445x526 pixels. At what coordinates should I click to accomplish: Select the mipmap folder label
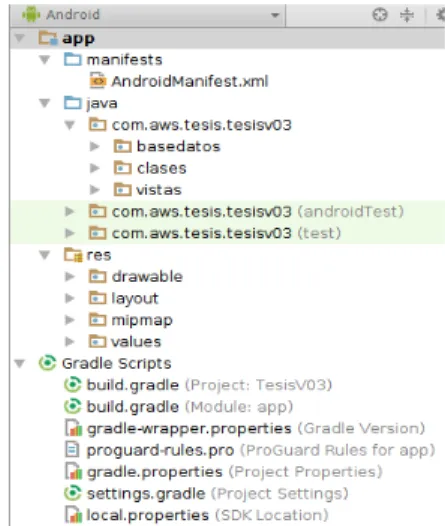coord(142,321)
